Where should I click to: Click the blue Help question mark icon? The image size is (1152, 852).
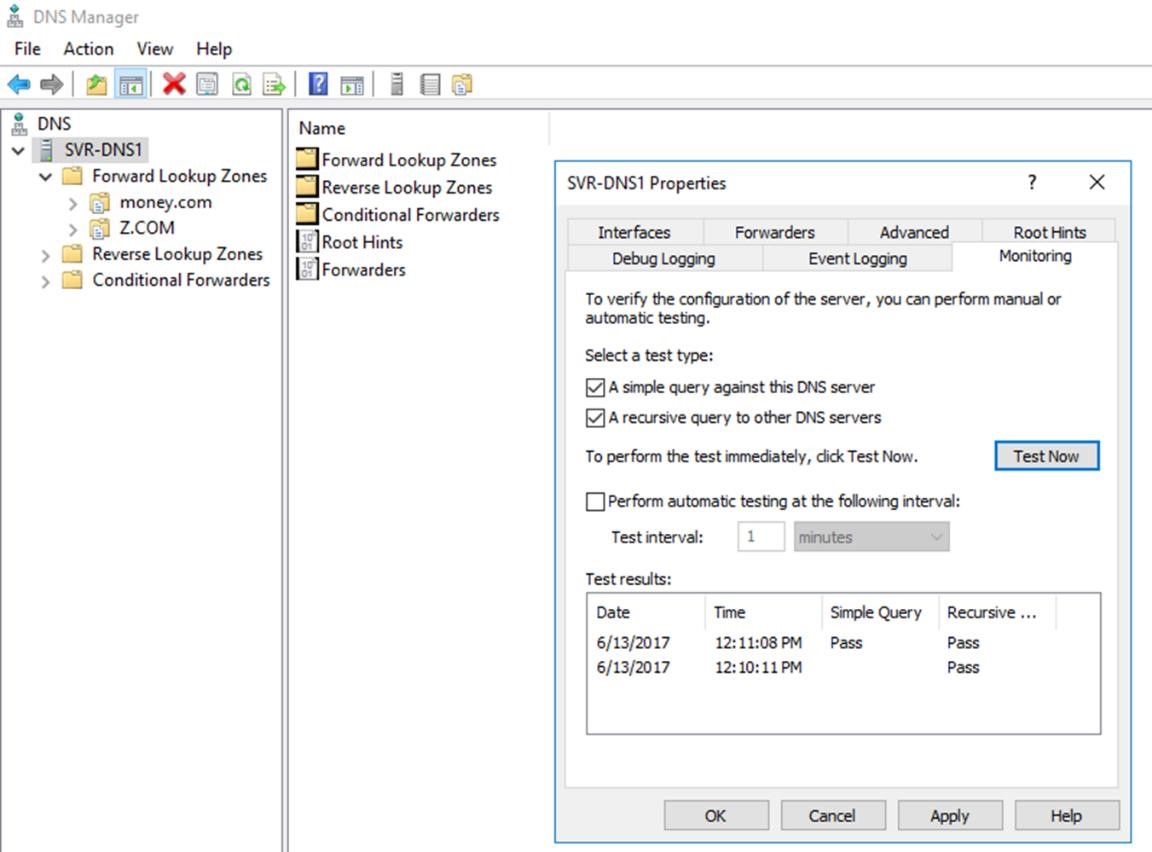coord(318,85)
